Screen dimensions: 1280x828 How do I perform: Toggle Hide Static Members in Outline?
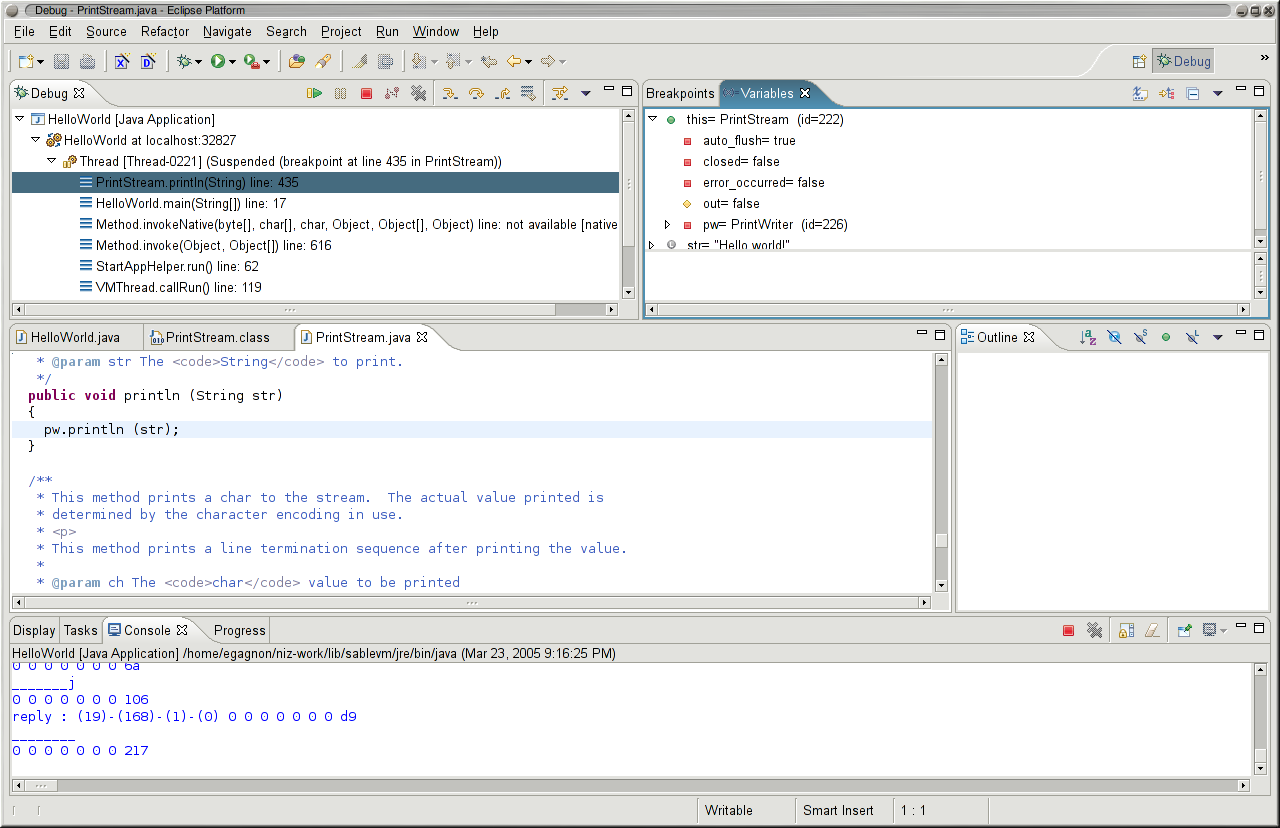pos(1140,337)
